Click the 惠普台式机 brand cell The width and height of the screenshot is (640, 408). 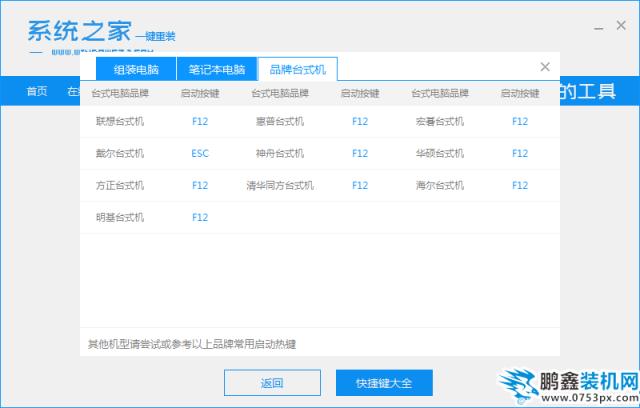280,121
